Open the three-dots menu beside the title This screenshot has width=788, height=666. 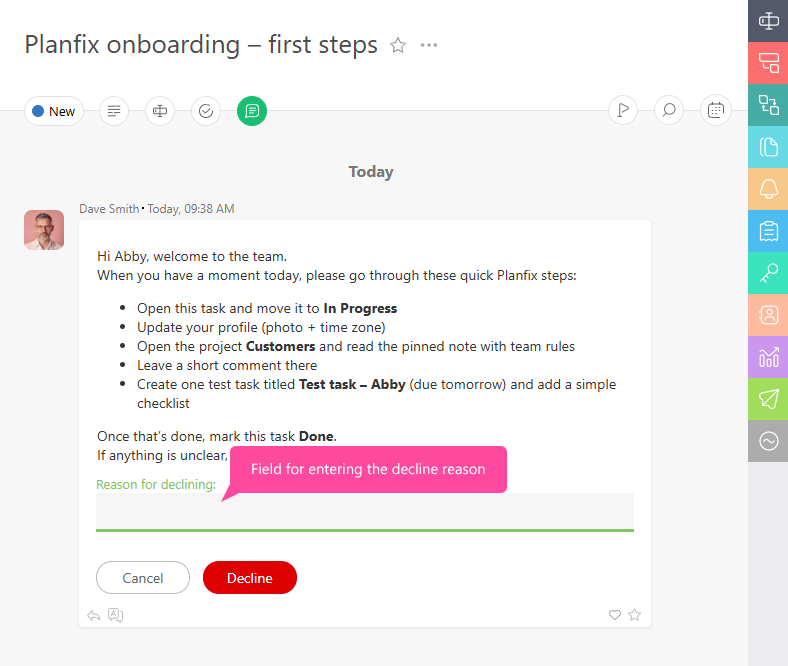[429, 45]
